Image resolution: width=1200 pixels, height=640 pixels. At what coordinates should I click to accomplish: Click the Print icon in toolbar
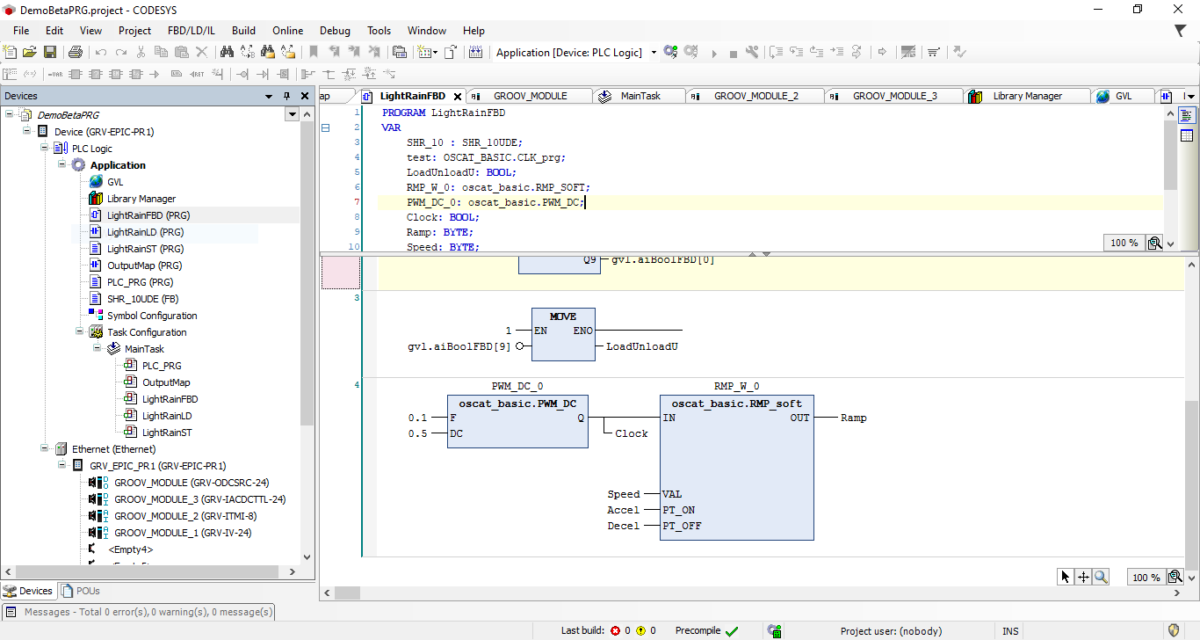pyautogui.click(x=75, y=52)
